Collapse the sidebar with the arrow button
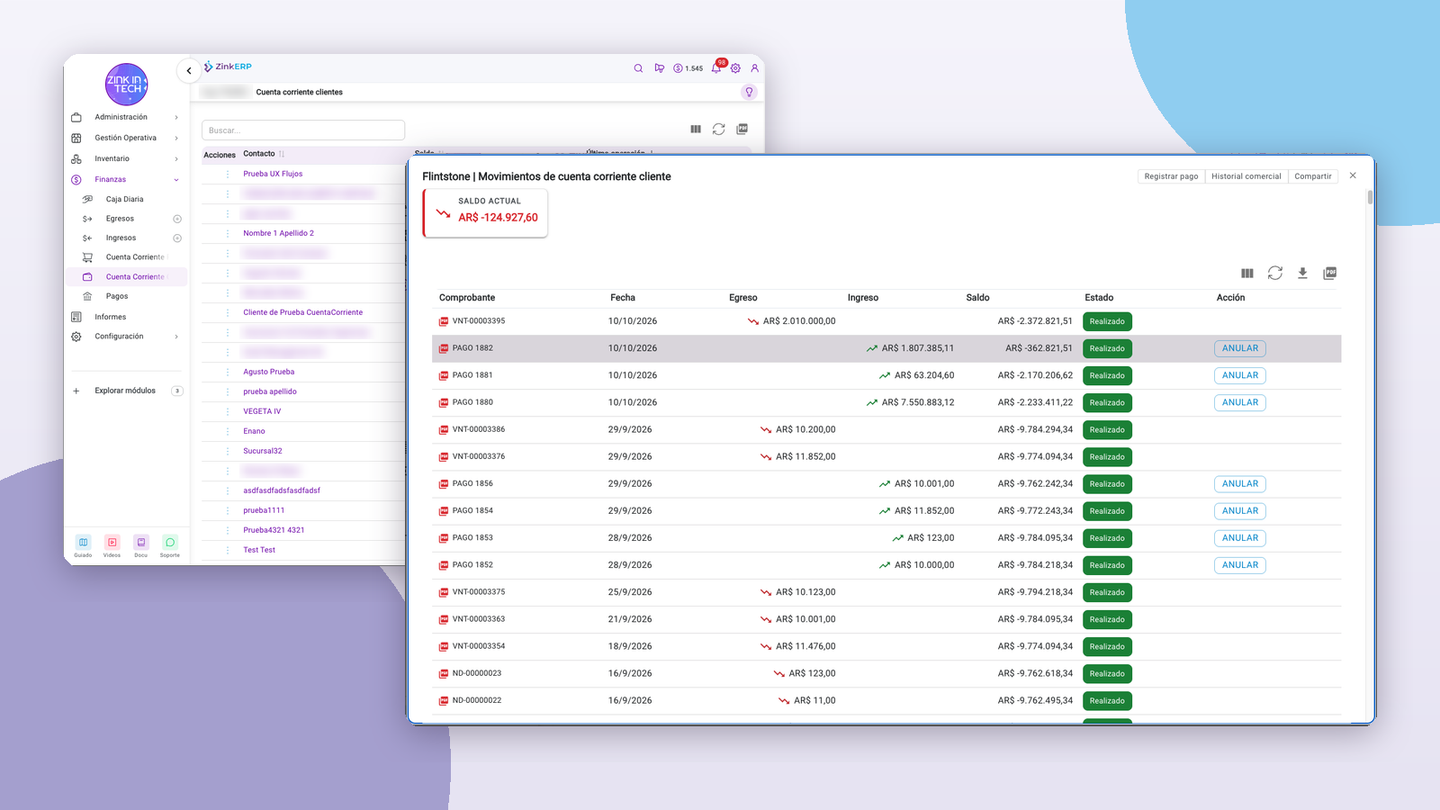The image size is (1440, 810). [189, 71]
